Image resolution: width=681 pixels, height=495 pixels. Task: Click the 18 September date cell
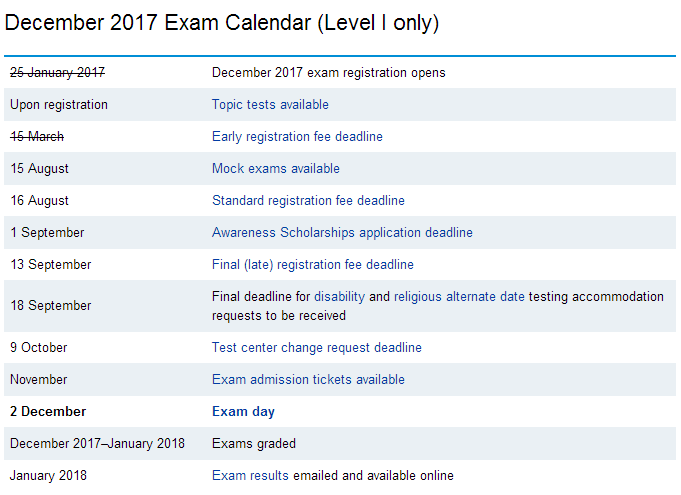click(50, 305)
